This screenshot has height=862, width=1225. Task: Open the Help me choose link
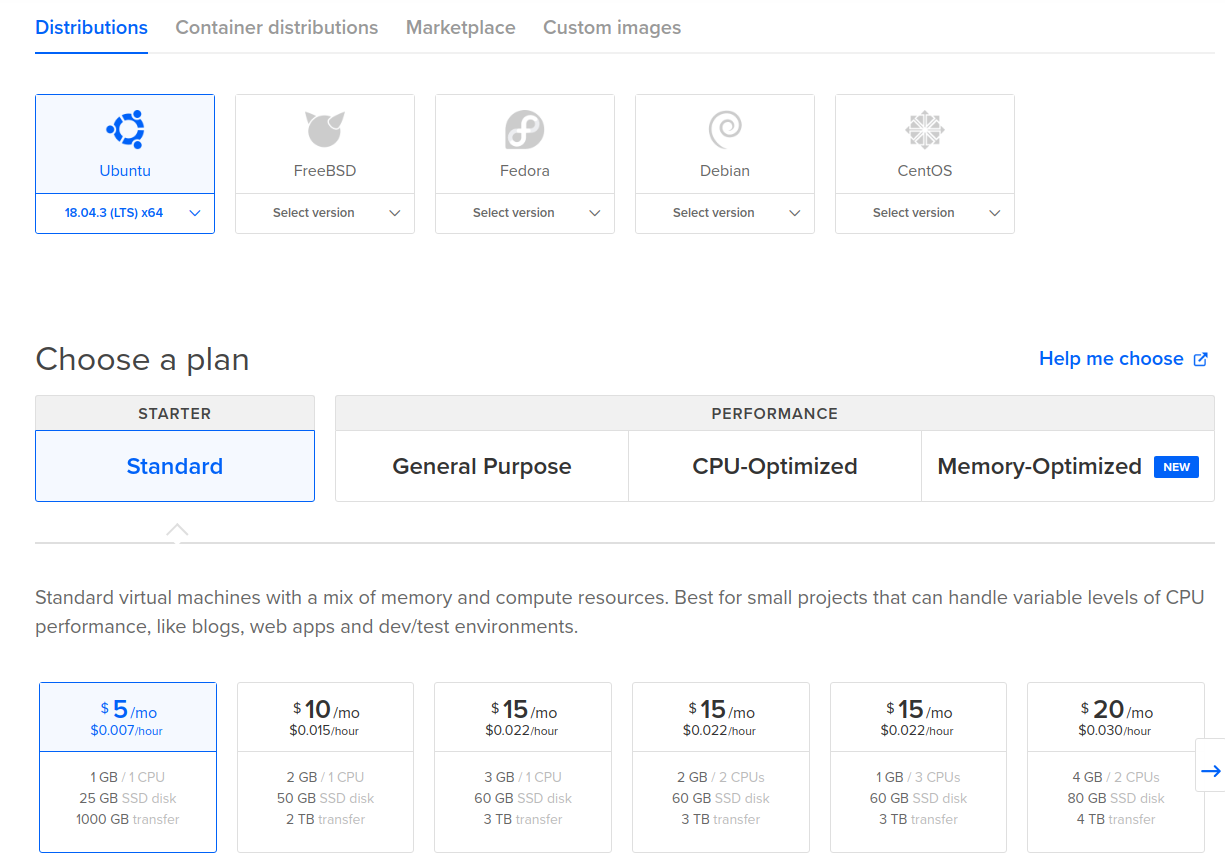(1111, 359)
